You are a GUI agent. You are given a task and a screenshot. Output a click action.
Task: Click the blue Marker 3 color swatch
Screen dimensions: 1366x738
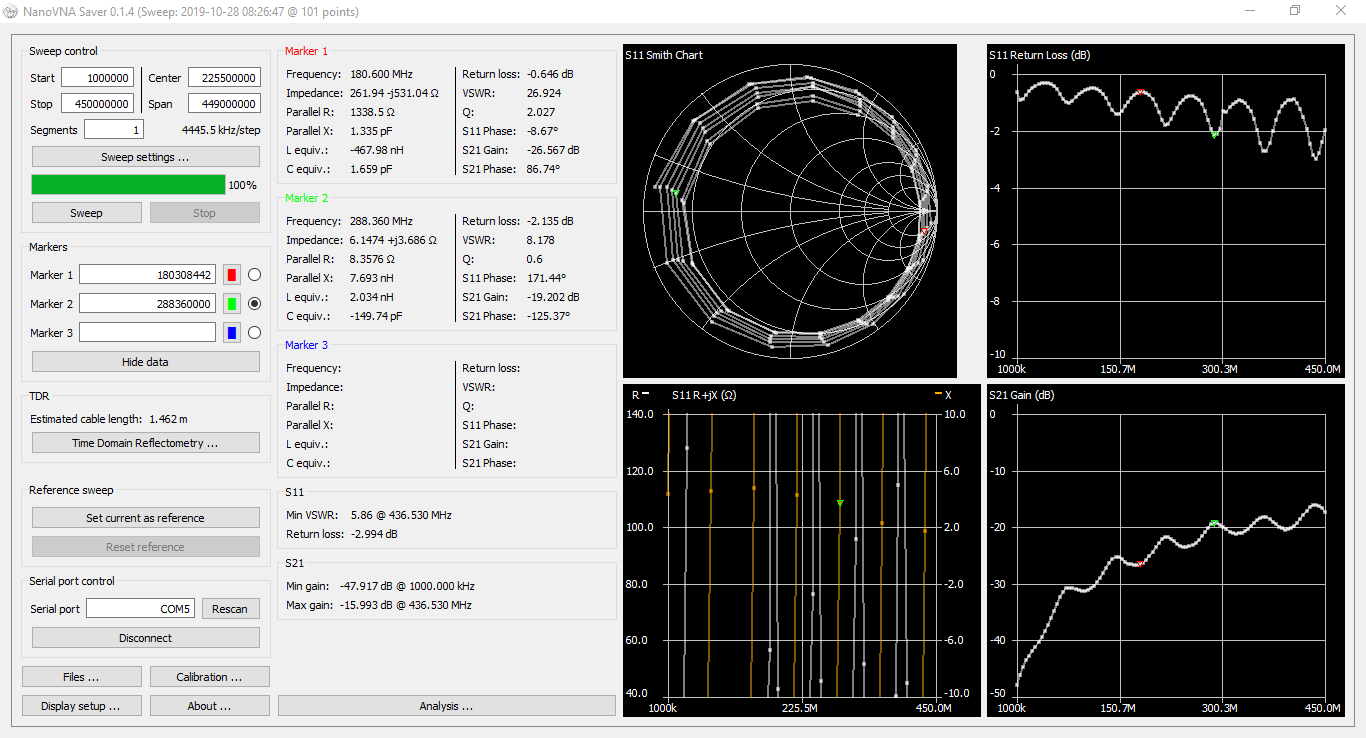[231, 333]
